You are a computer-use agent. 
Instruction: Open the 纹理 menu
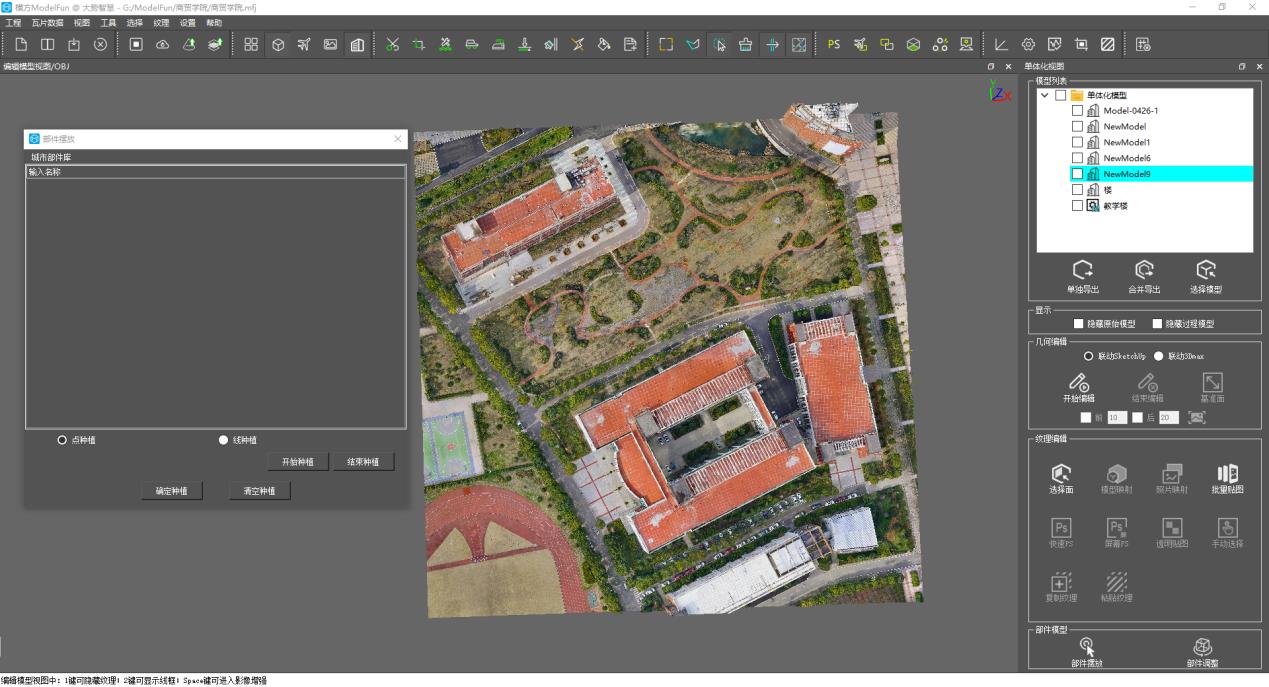[161, 22]
